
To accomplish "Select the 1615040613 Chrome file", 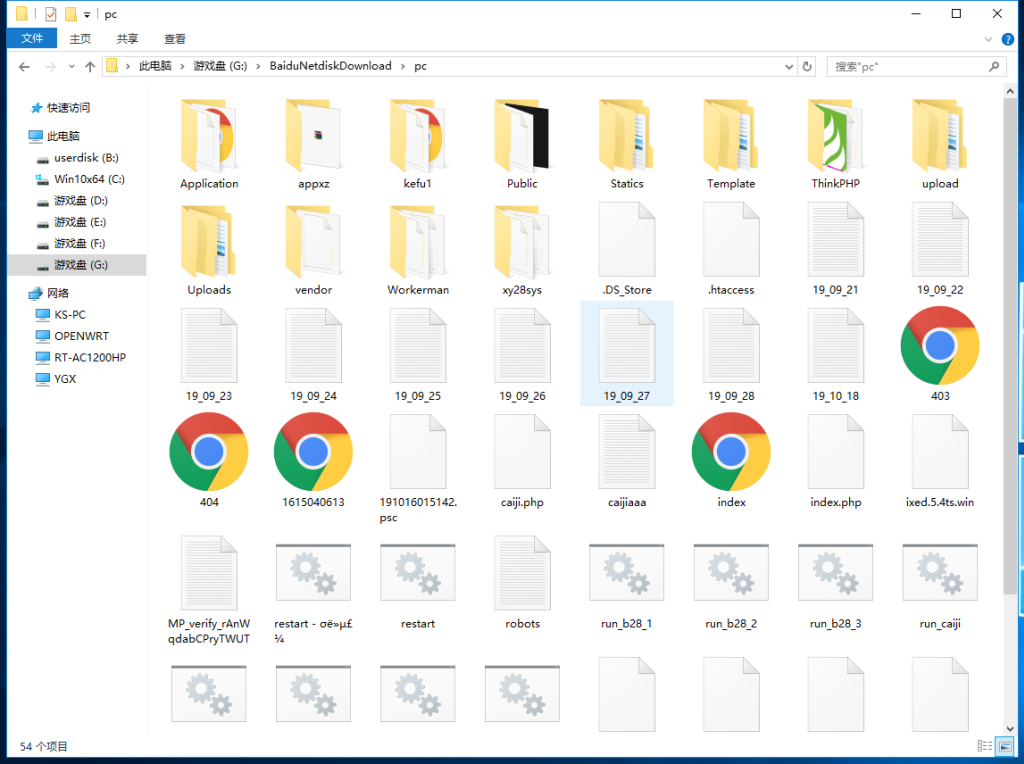I will (x=313, y=462).
